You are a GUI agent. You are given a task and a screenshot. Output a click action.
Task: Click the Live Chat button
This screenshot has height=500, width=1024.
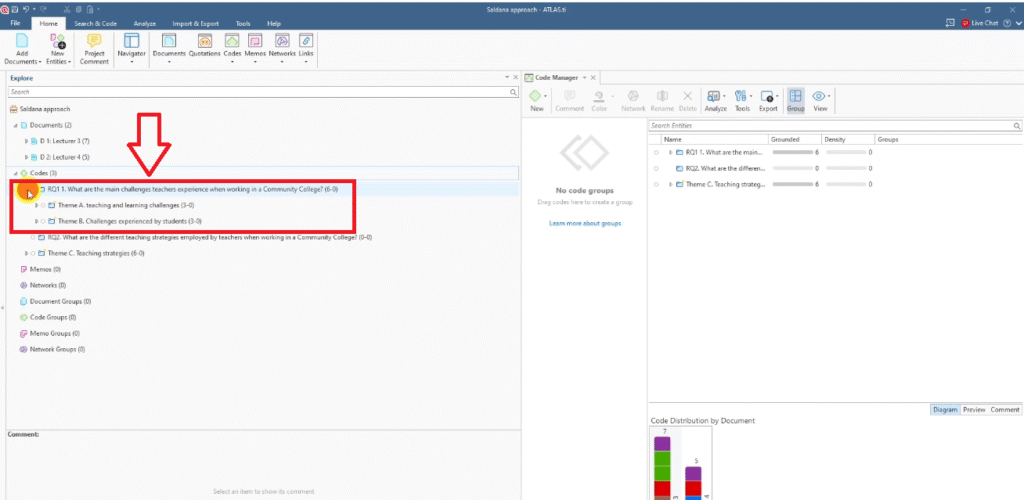click(x=979, y=22)
